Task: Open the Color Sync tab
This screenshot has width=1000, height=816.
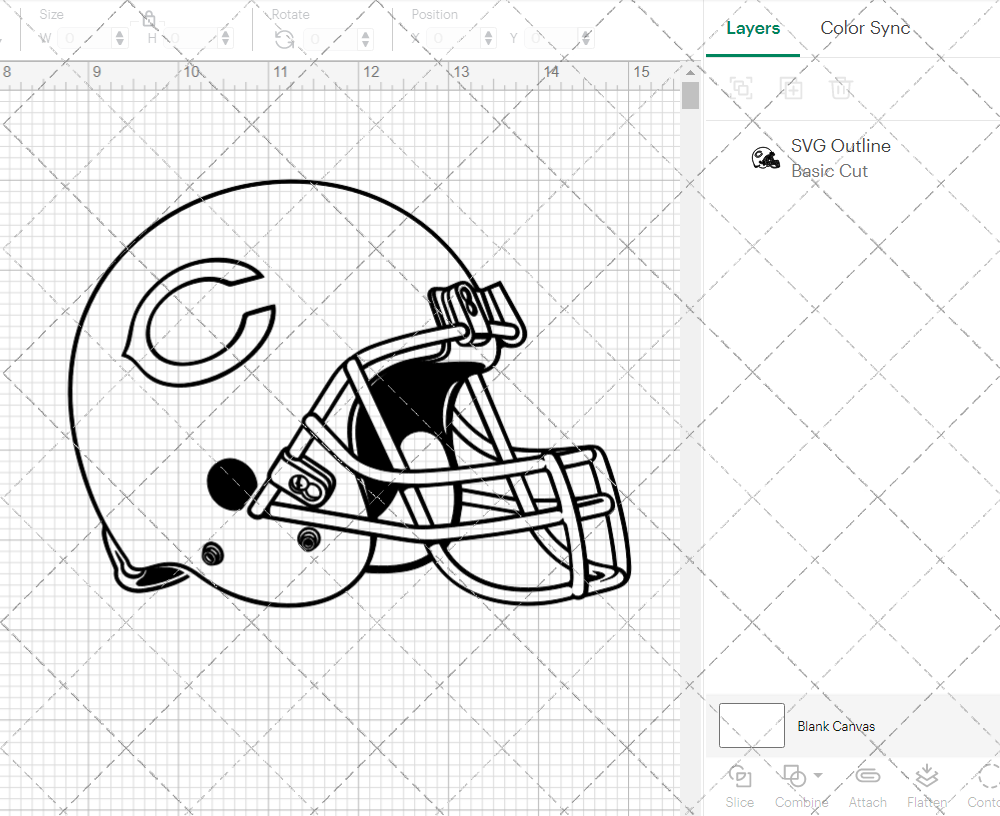Action: [x=864, y=28]
